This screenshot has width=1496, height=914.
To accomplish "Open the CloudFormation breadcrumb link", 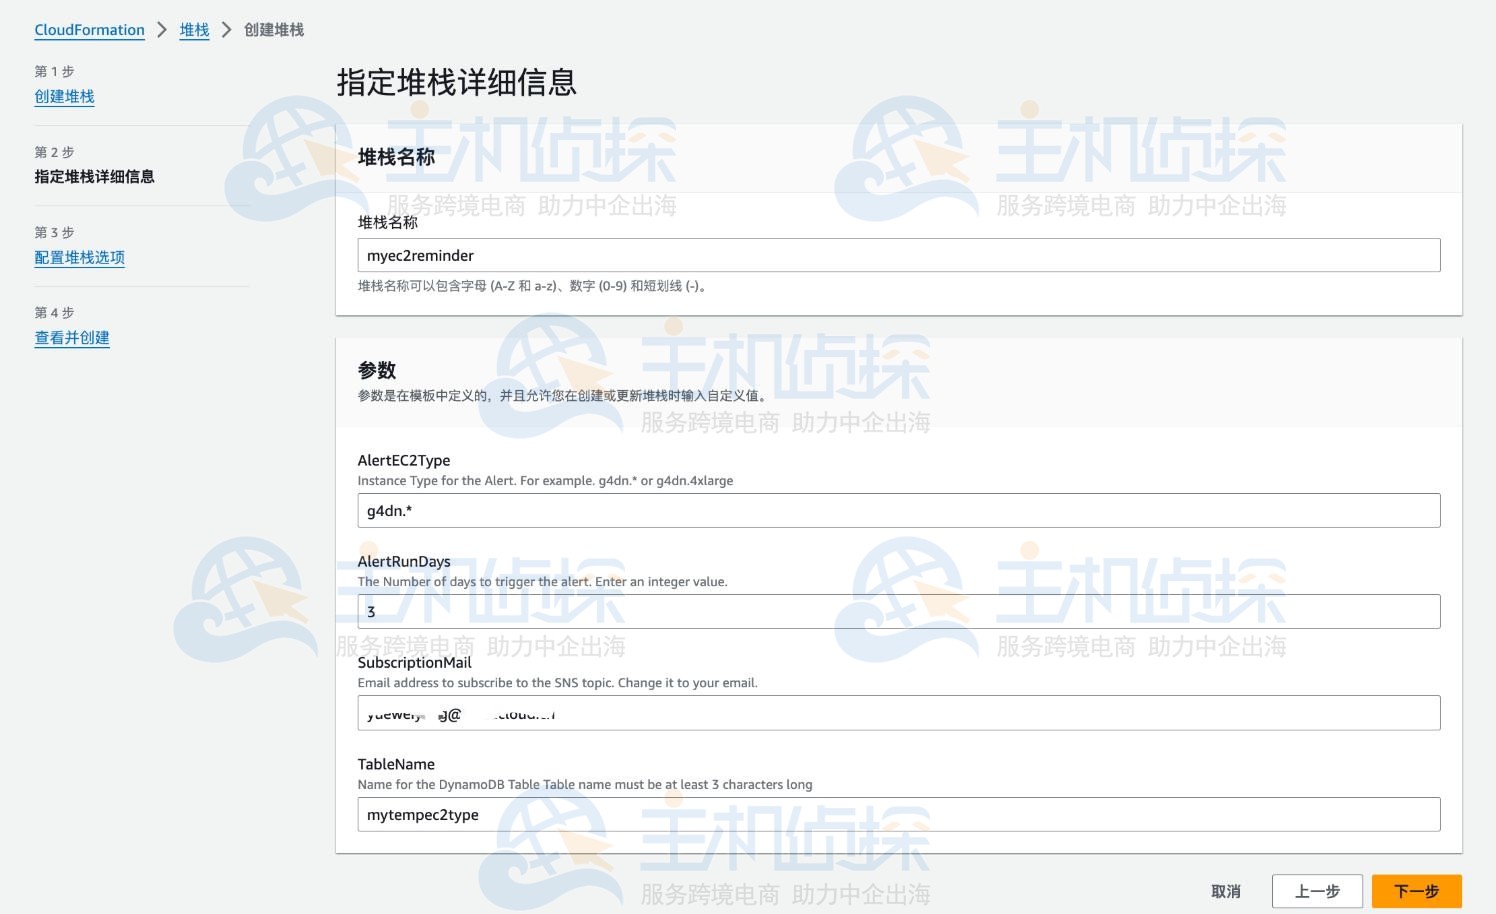I will point(89,30).
